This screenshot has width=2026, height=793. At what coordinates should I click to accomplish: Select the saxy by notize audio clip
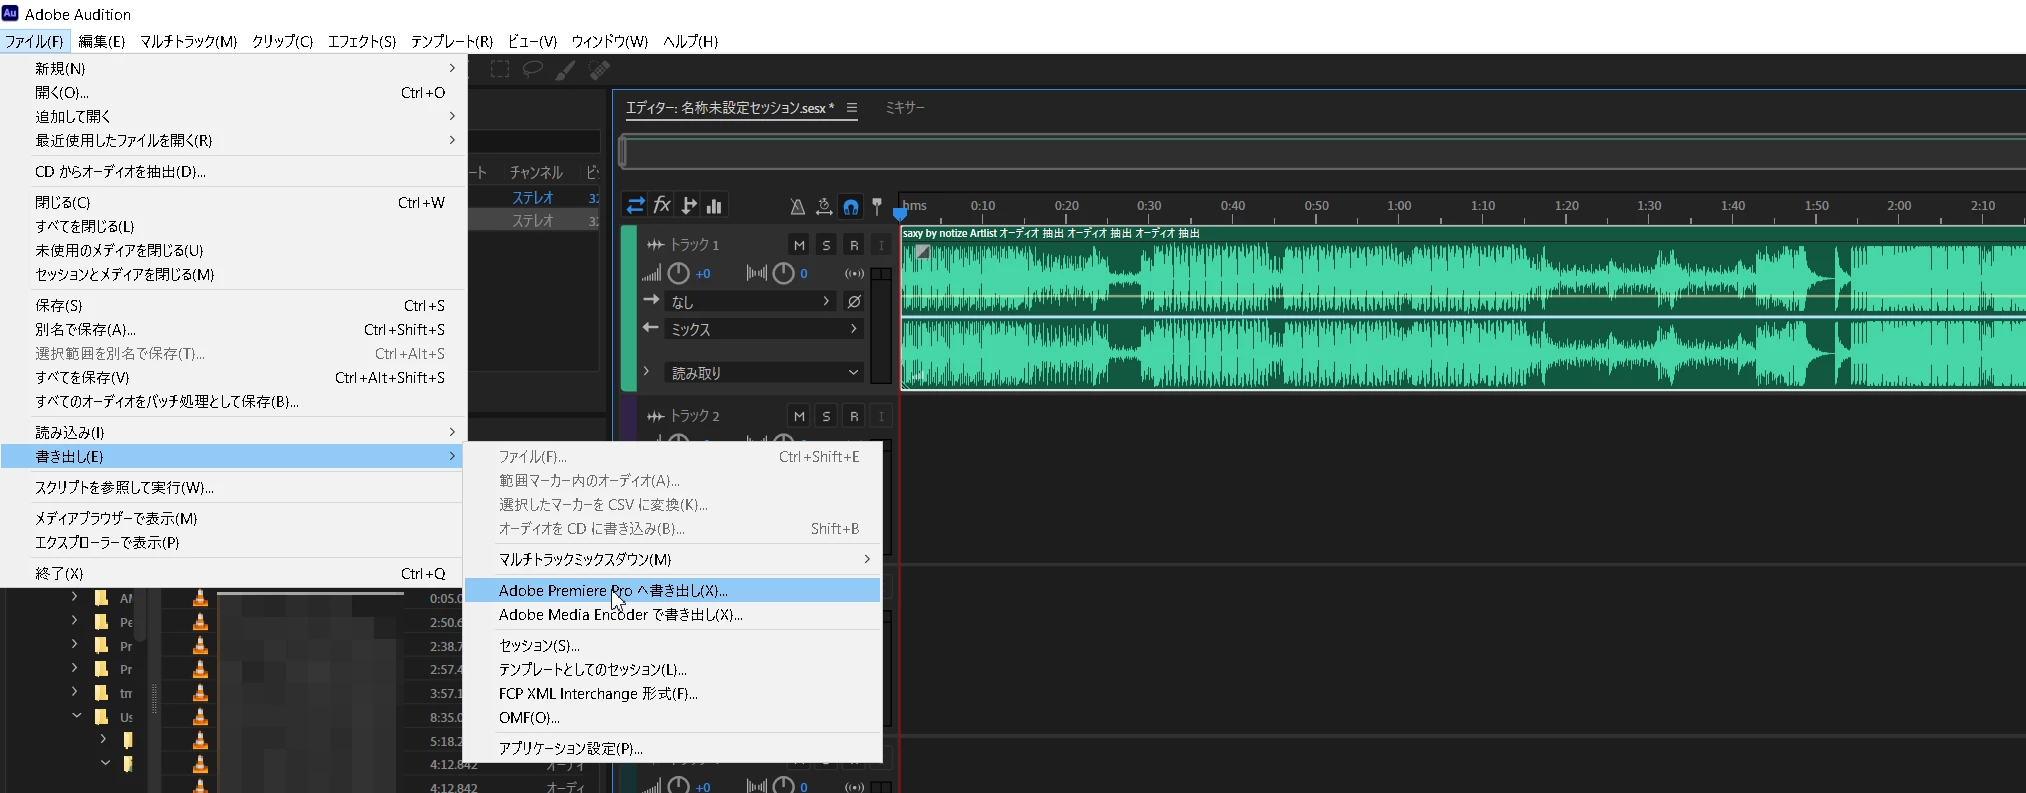coord(1463,309)
